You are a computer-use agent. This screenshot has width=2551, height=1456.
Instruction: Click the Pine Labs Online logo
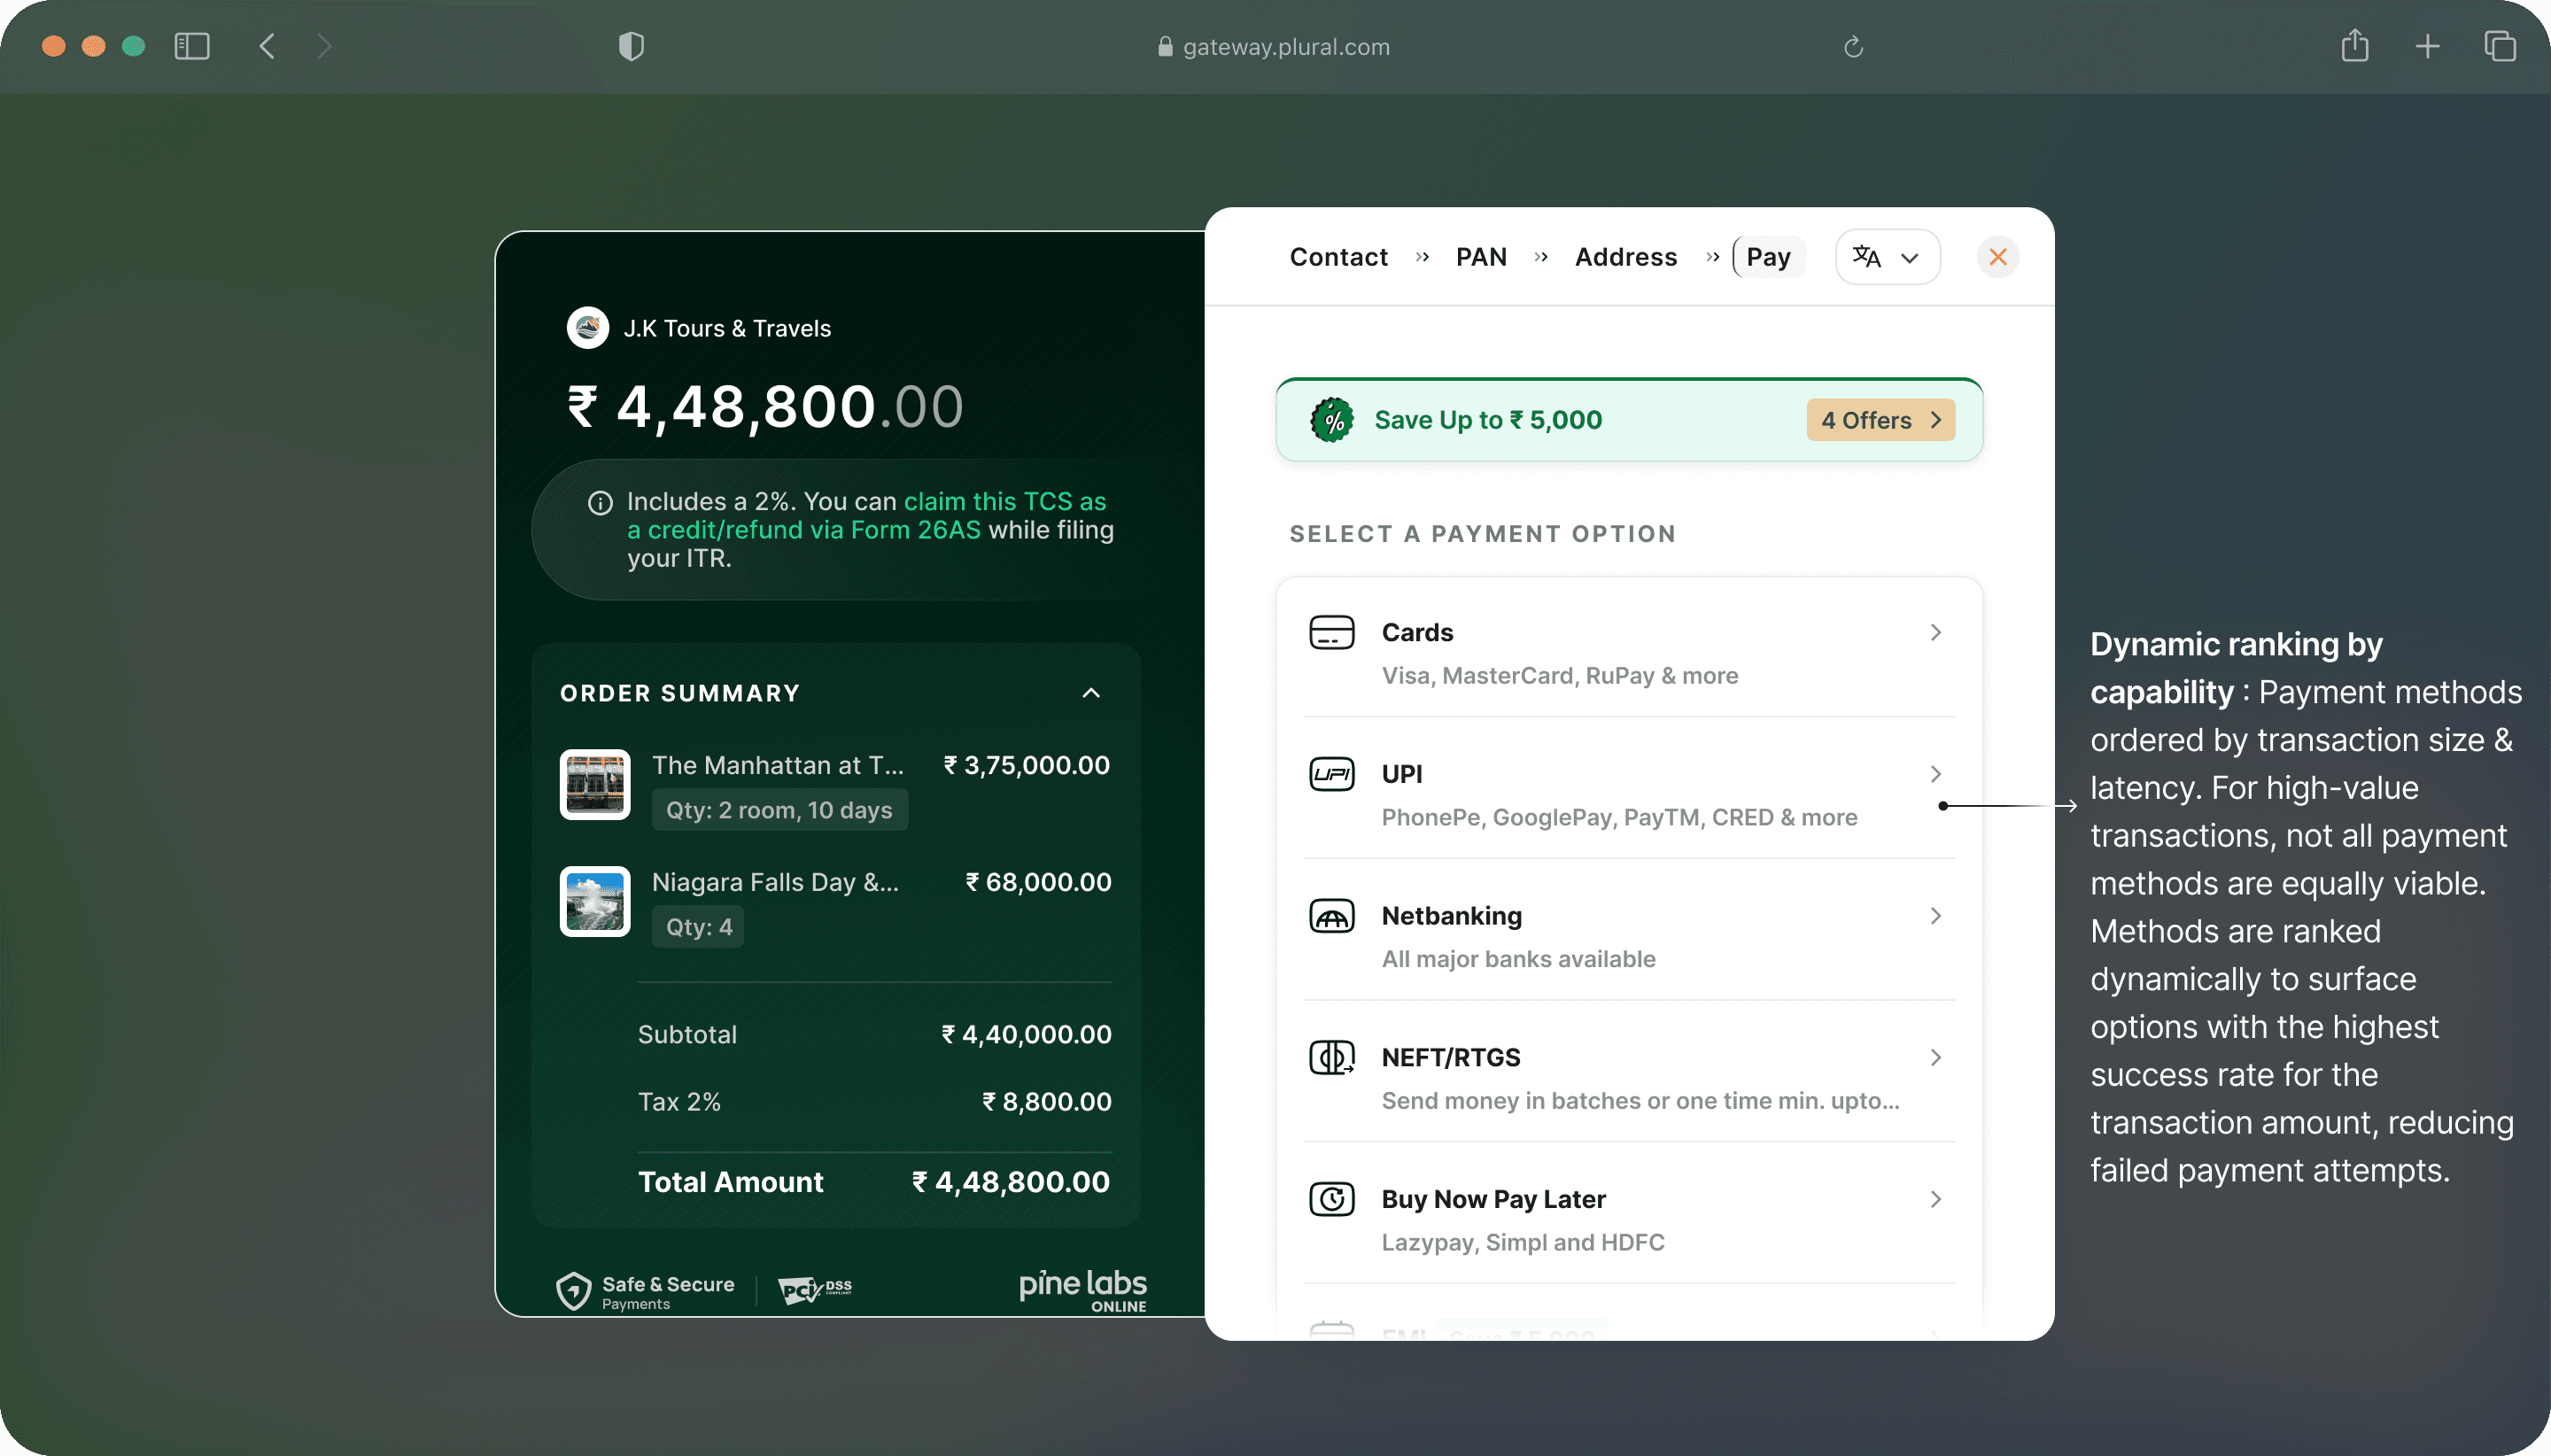pos(1083,1290)
